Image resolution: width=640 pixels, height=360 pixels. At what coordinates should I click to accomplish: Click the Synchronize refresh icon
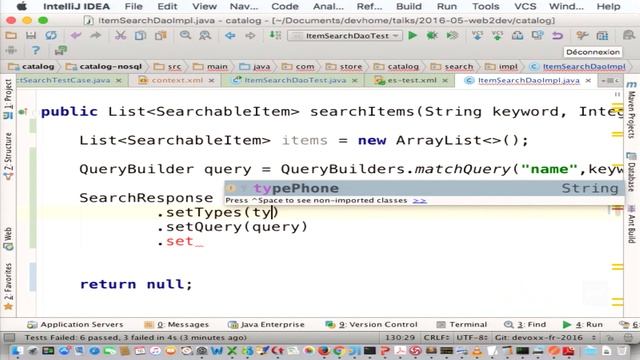[51, 36]
